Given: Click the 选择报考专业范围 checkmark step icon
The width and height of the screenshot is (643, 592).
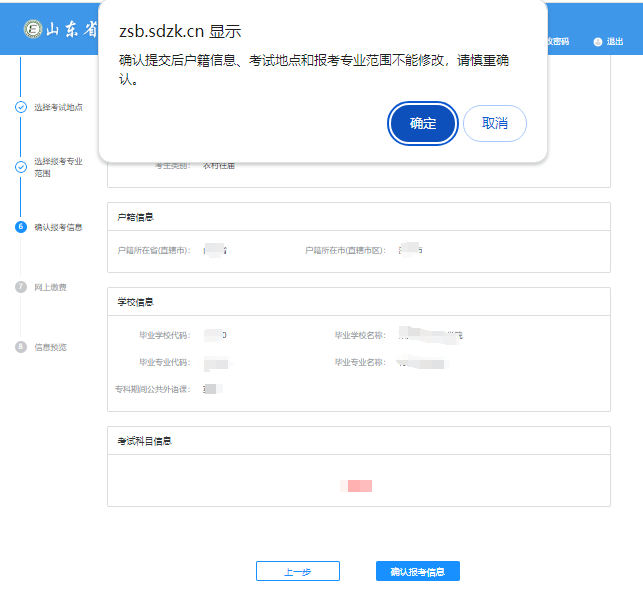Looking at the screenshot, I should coord(21,167).
